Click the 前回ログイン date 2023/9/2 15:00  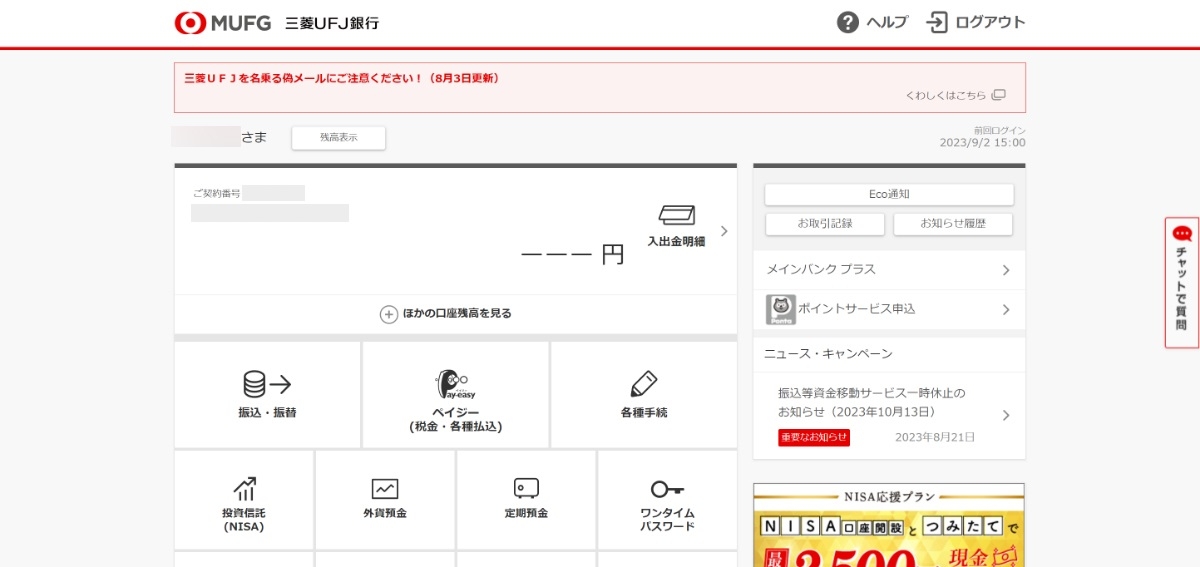click(982, 142)
